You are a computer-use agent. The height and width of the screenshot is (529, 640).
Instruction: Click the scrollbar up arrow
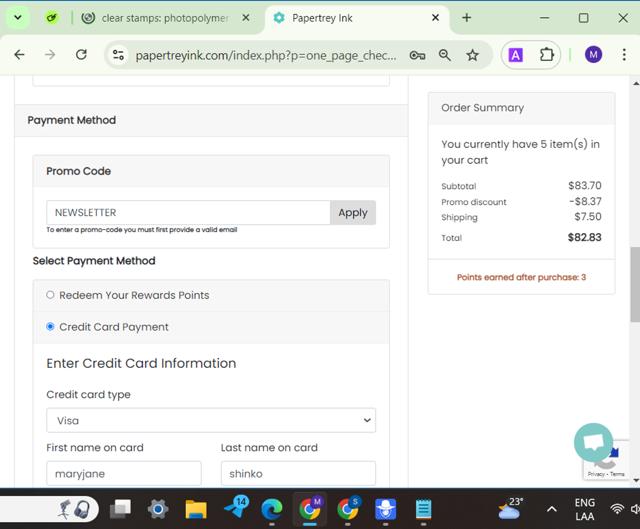point(636,83)
